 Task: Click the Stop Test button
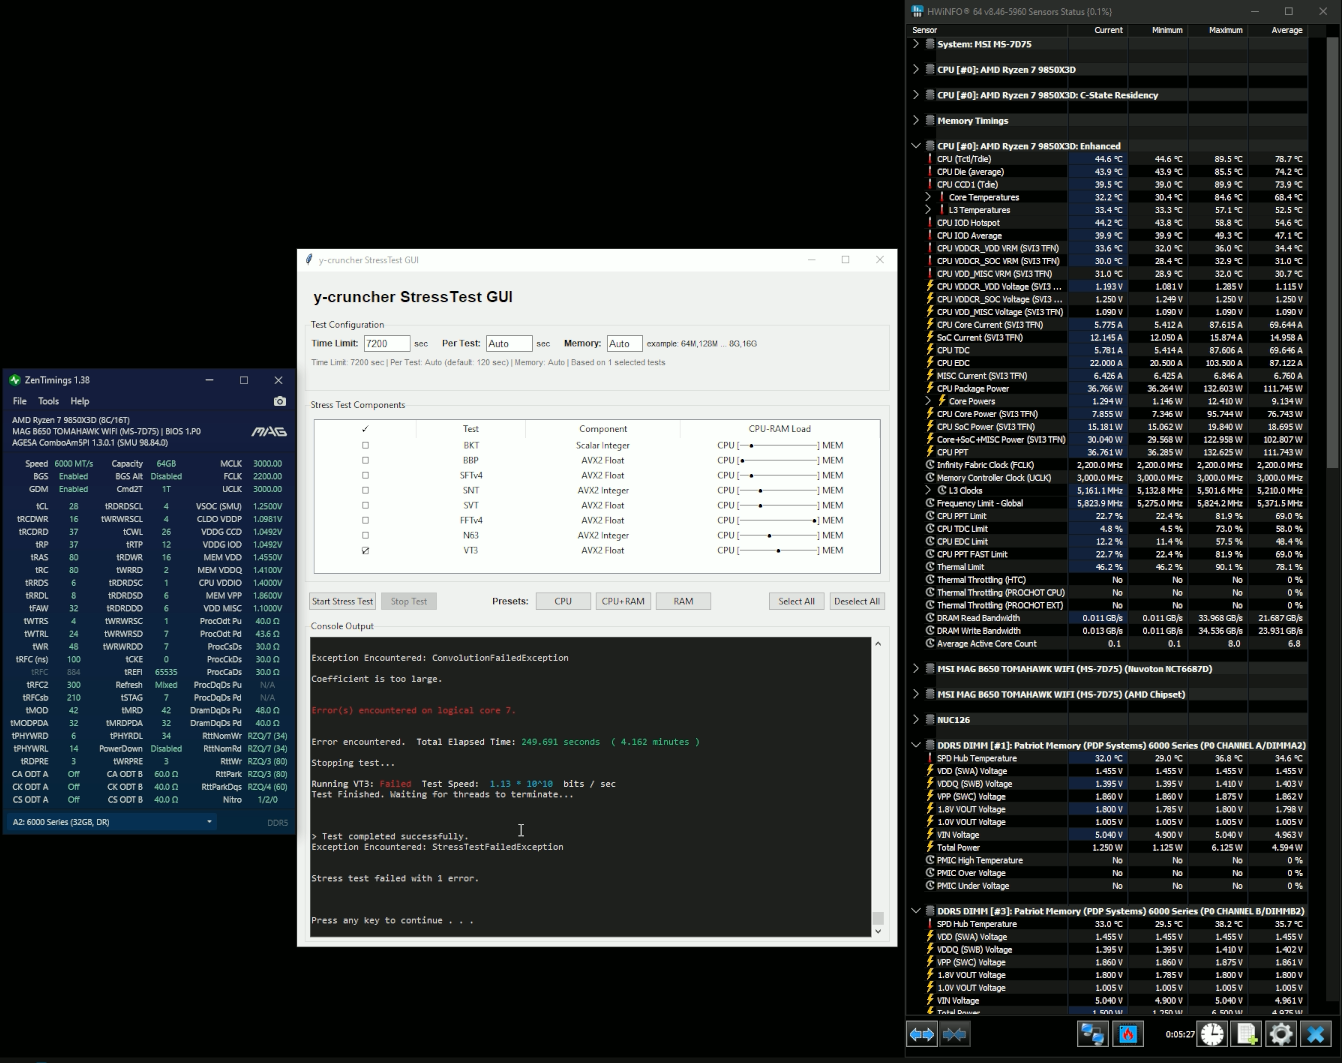tap(409, 601)
